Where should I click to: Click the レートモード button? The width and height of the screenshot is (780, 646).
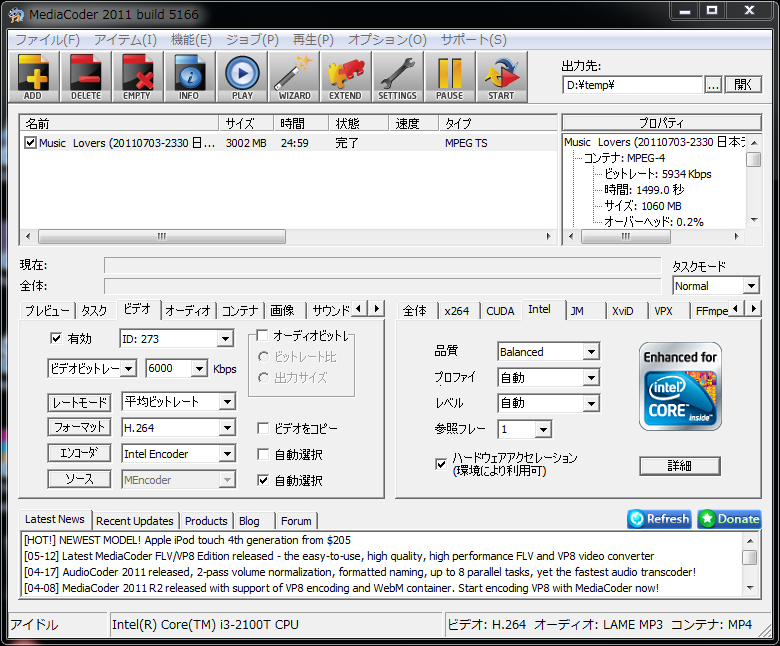tap(80, 402)
